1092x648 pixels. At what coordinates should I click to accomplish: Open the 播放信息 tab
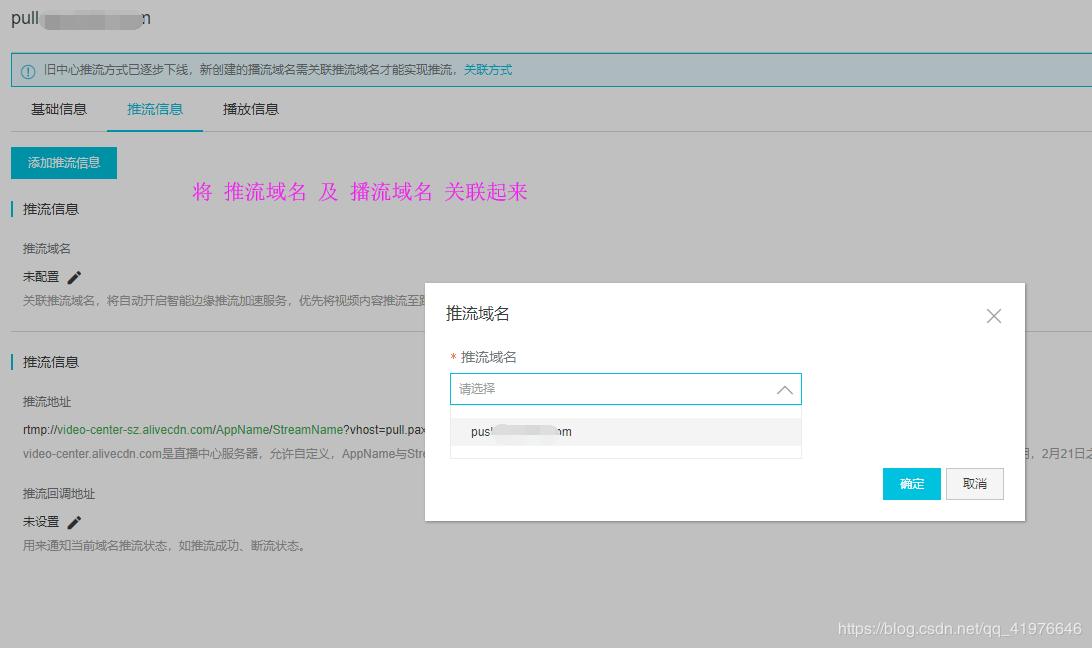coord(251,109)
